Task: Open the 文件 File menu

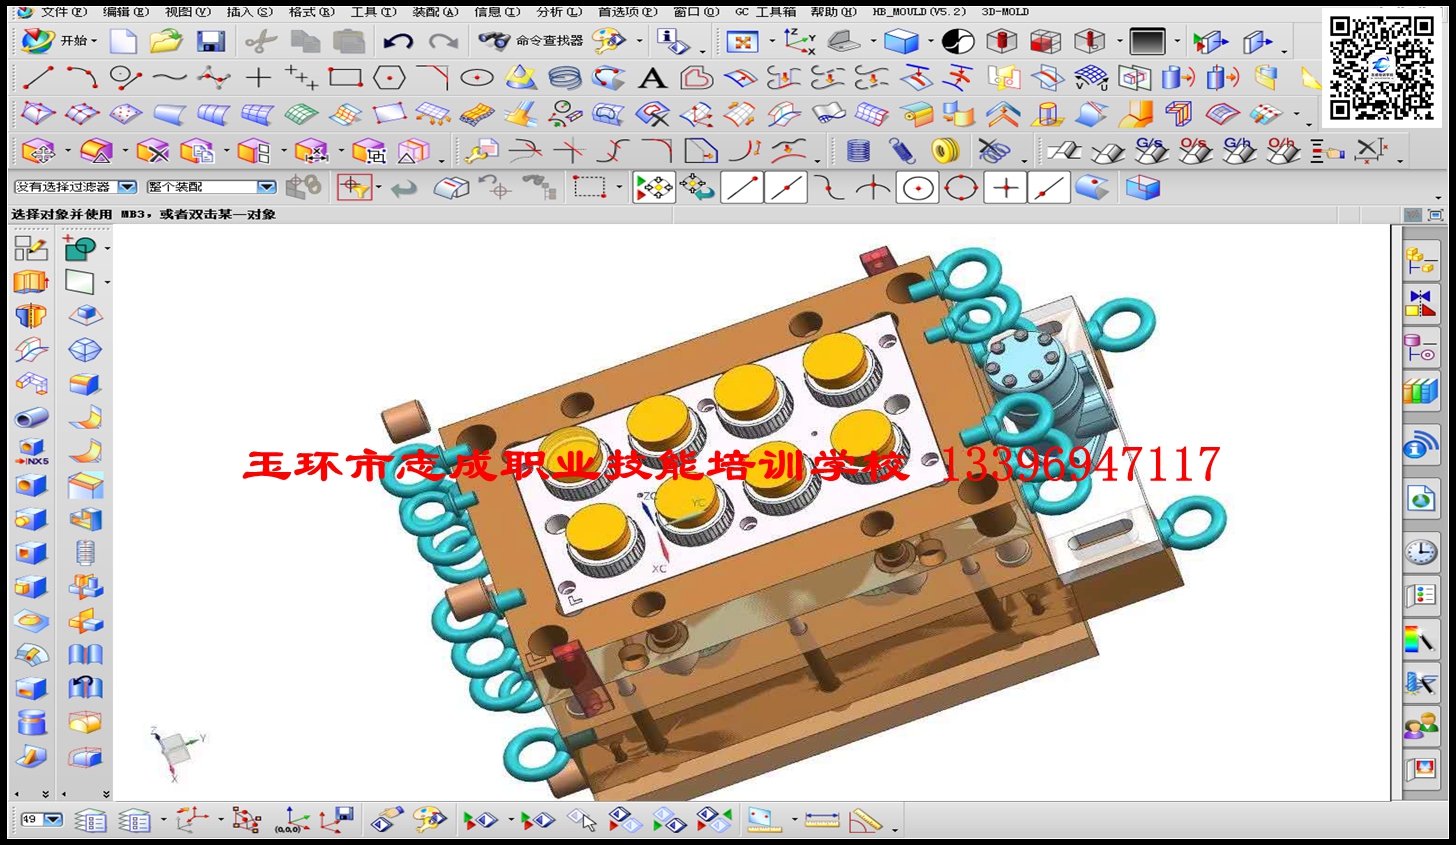Action: [x=63, y=12]
